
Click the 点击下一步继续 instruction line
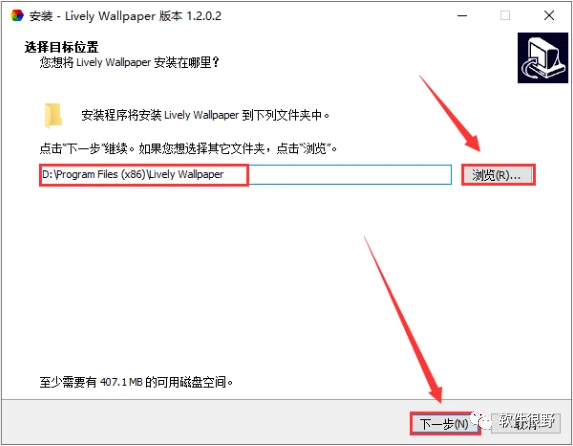coord(188,148)
